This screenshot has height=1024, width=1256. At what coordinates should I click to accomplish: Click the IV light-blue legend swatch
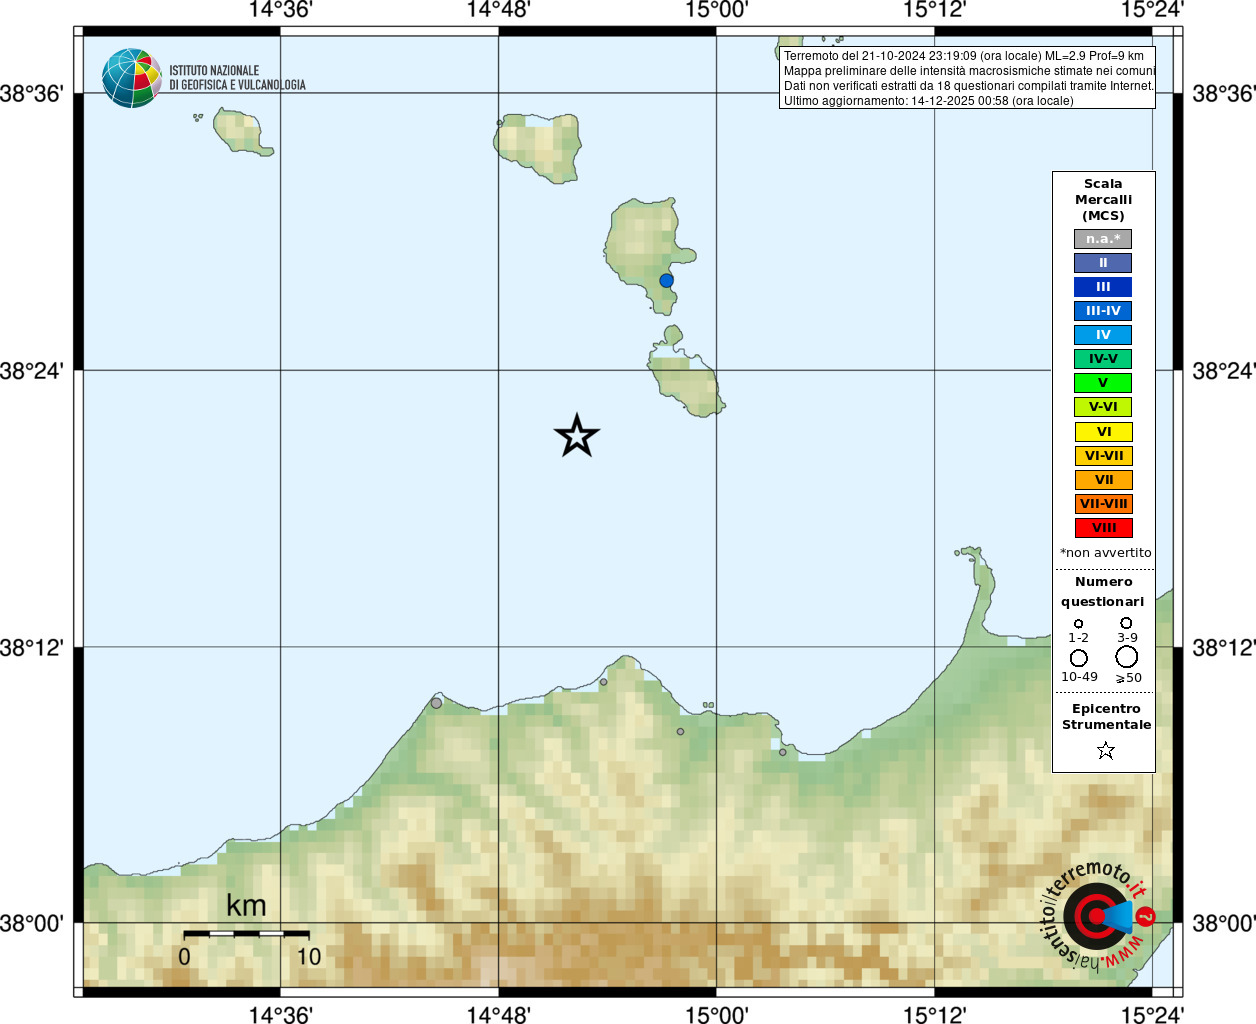(x=1103, y=335)
